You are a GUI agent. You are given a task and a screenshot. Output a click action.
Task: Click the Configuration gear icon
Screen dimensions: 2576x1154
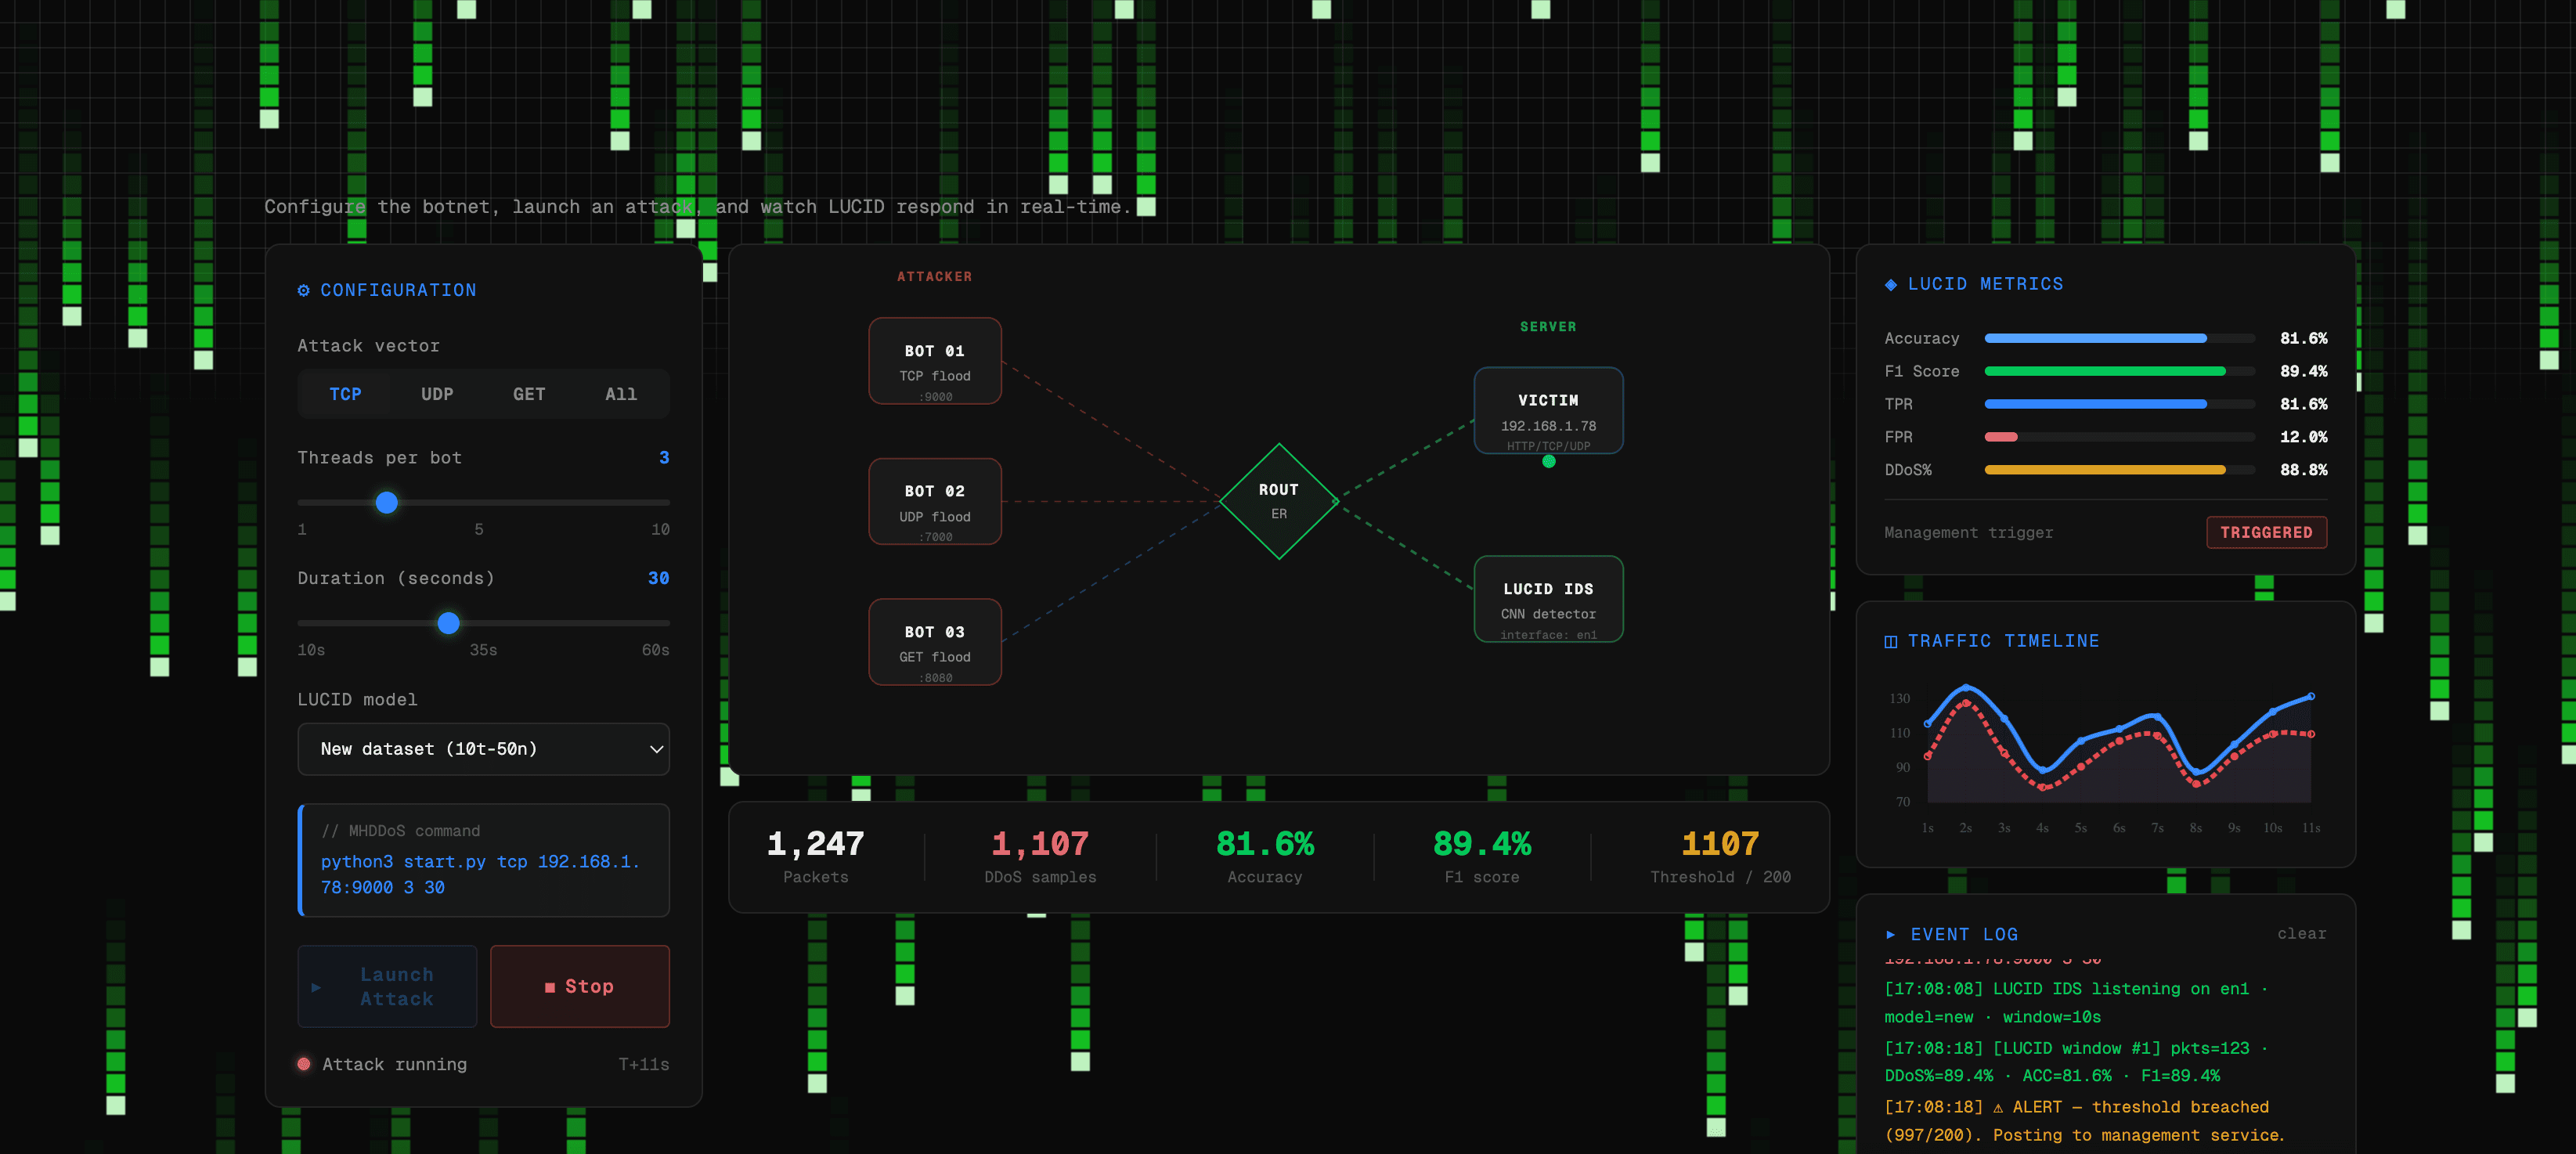(303, 290)
